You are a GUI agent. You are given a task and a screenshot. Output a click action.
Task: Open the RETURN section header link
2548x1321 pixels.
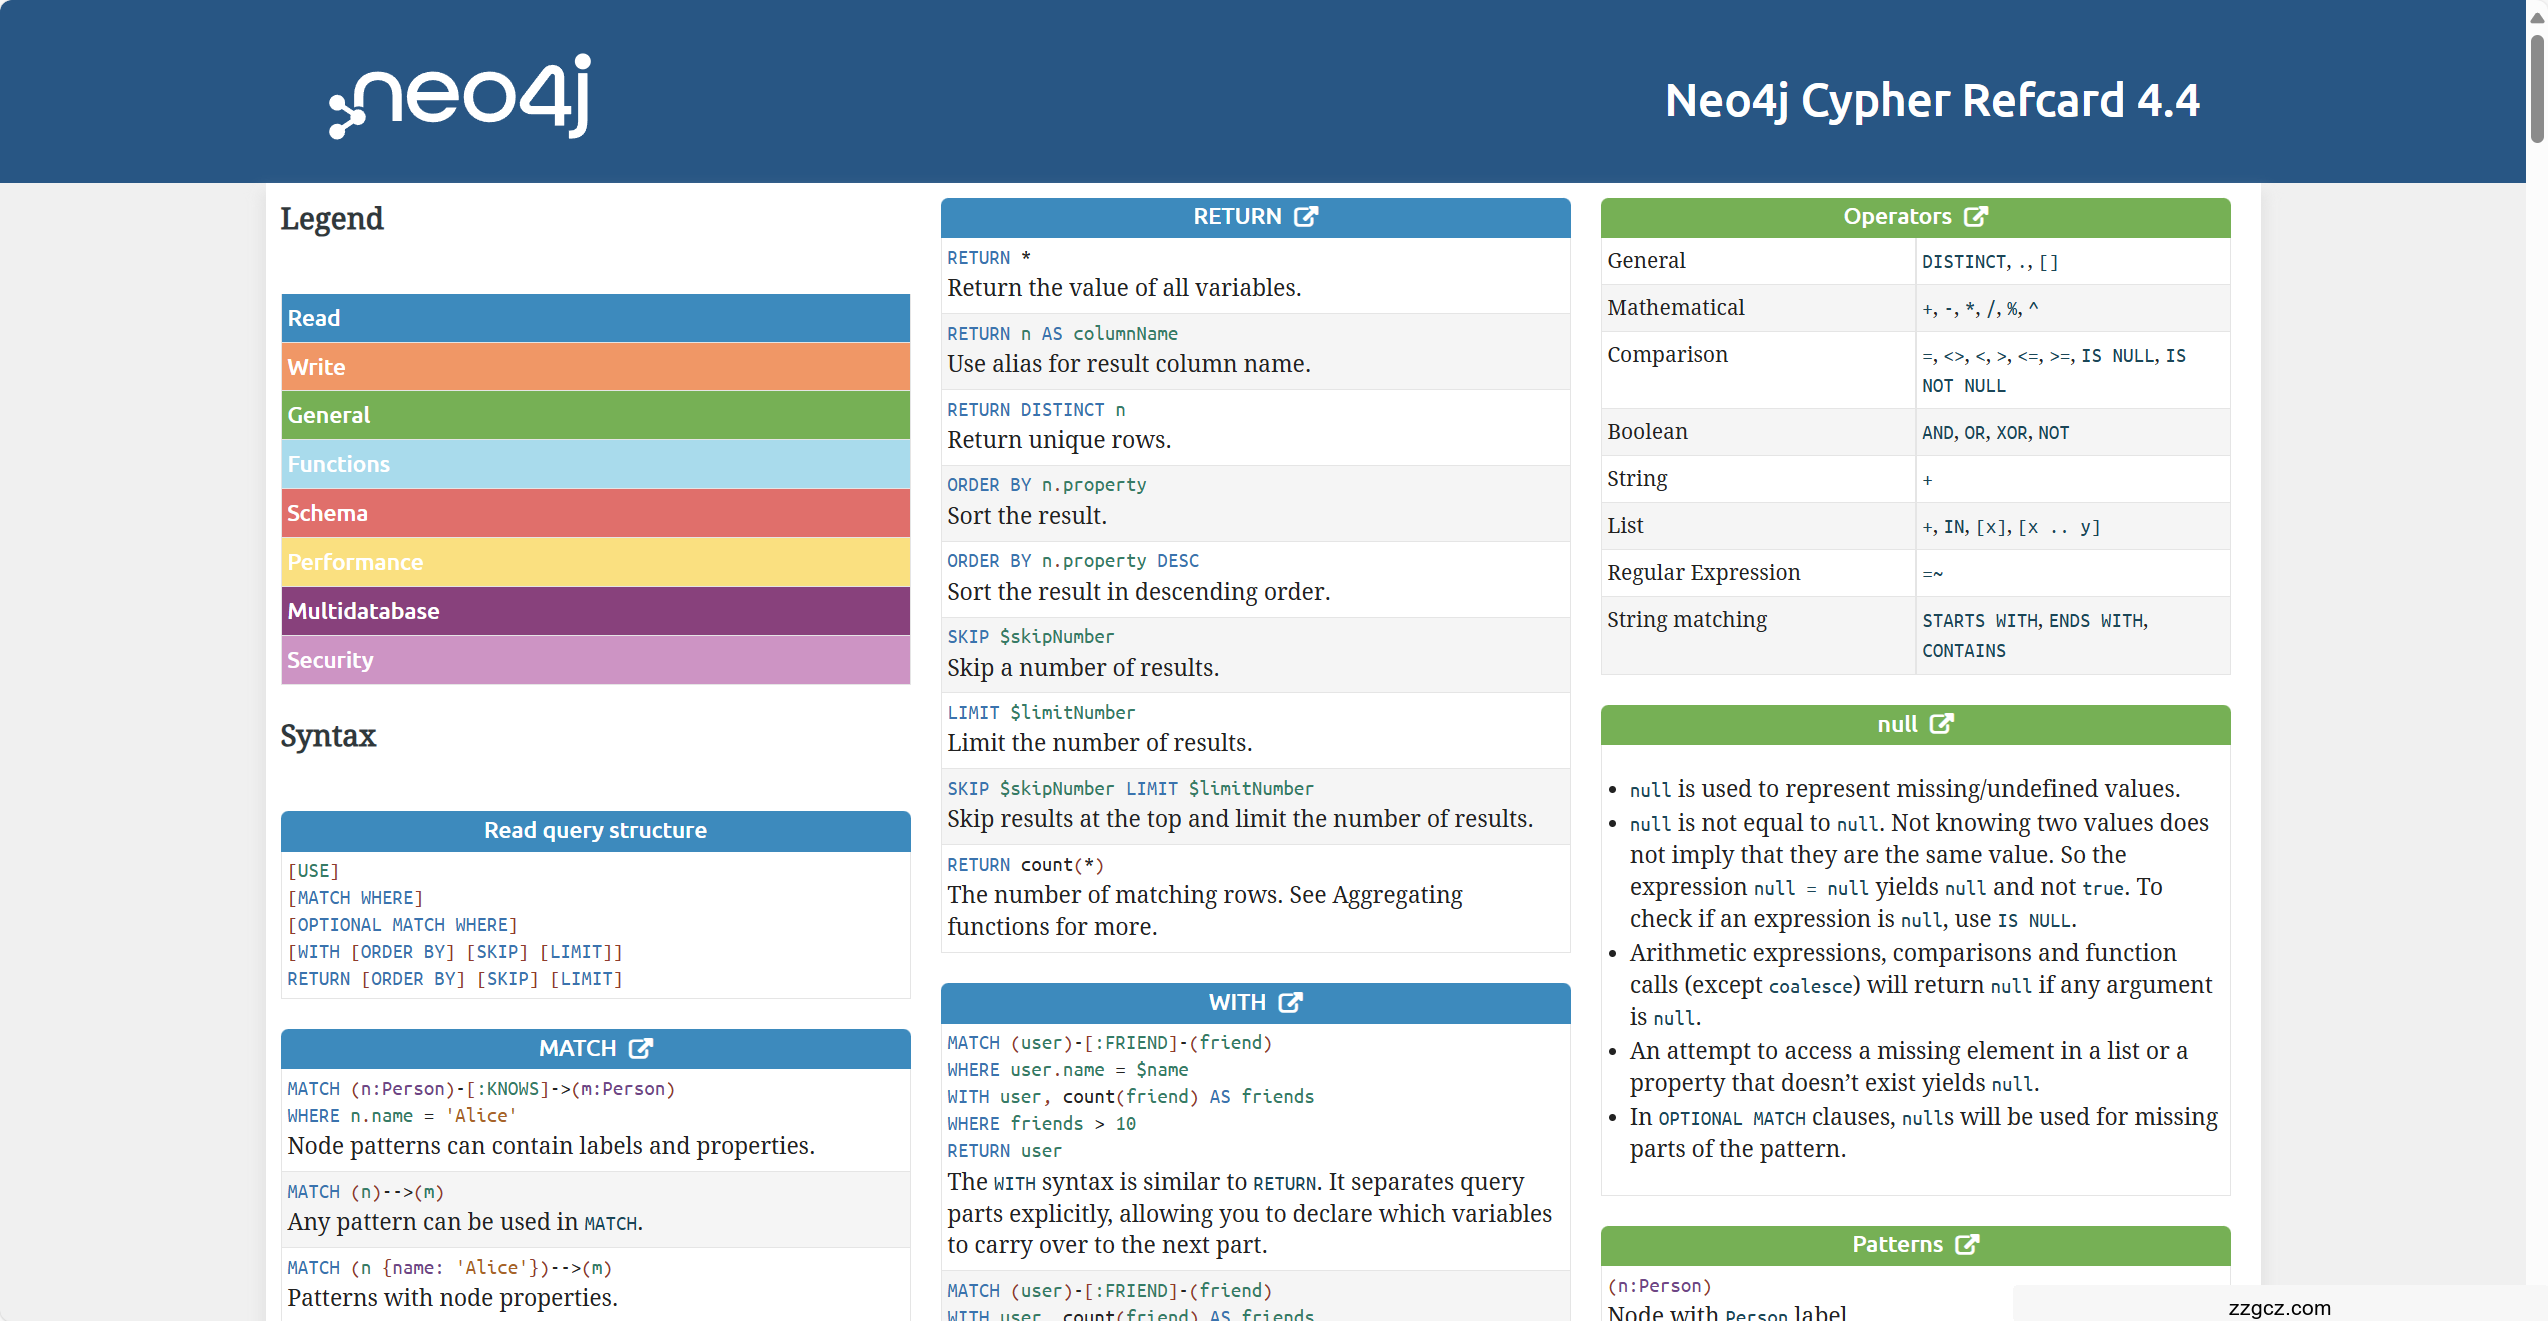coord(1237,217)
